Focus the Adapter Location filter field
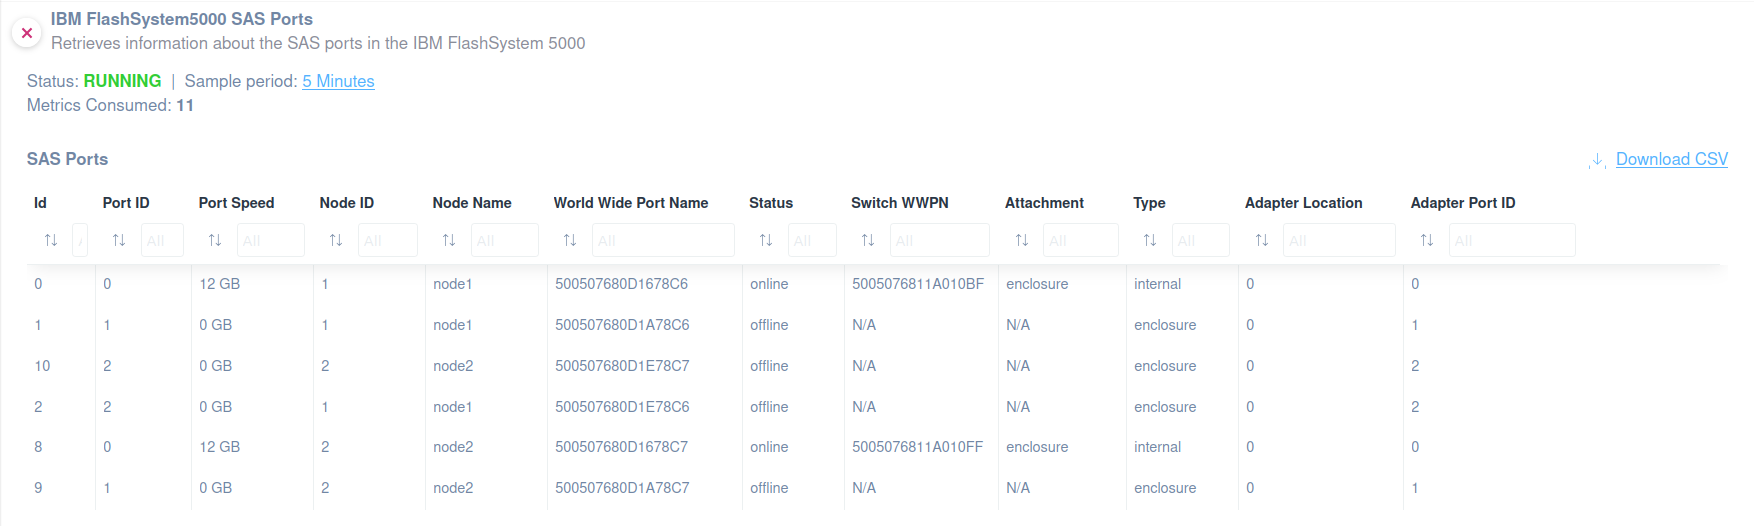 [x=1339, y=240]
